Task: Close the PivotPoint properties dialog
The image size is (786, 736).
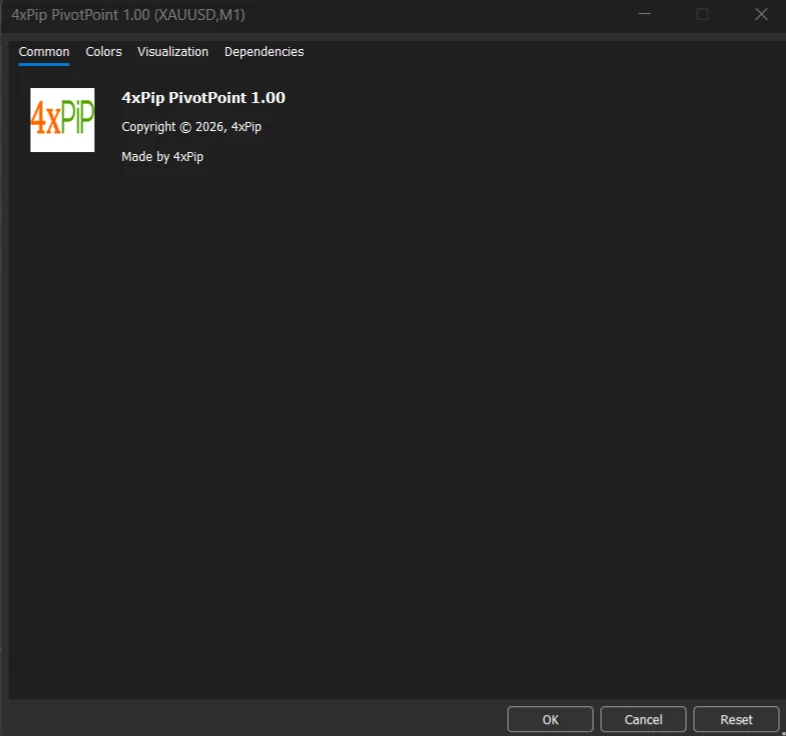Action: pyautogui.click(x=761, y=14)
